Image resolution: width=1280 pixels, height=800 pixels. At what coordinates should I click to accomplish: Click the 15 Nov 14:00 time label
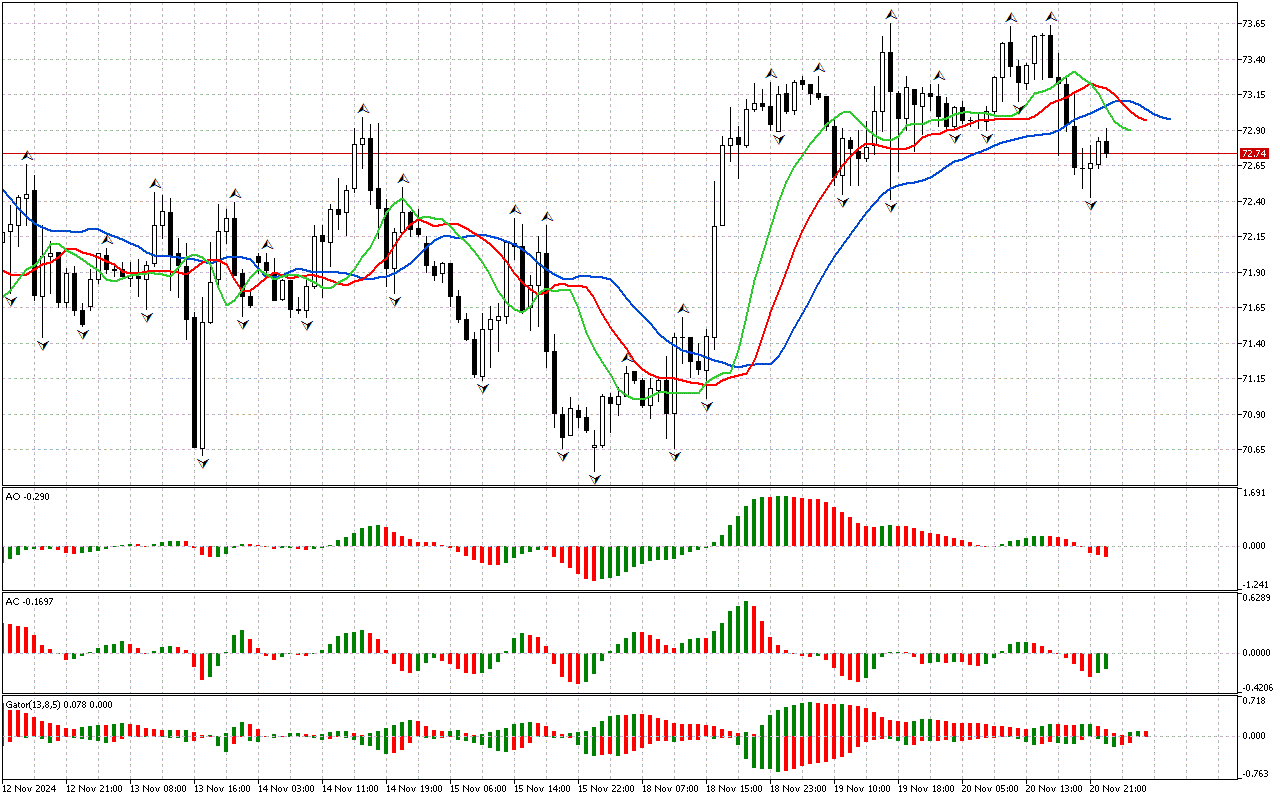(x=542, y=789)
